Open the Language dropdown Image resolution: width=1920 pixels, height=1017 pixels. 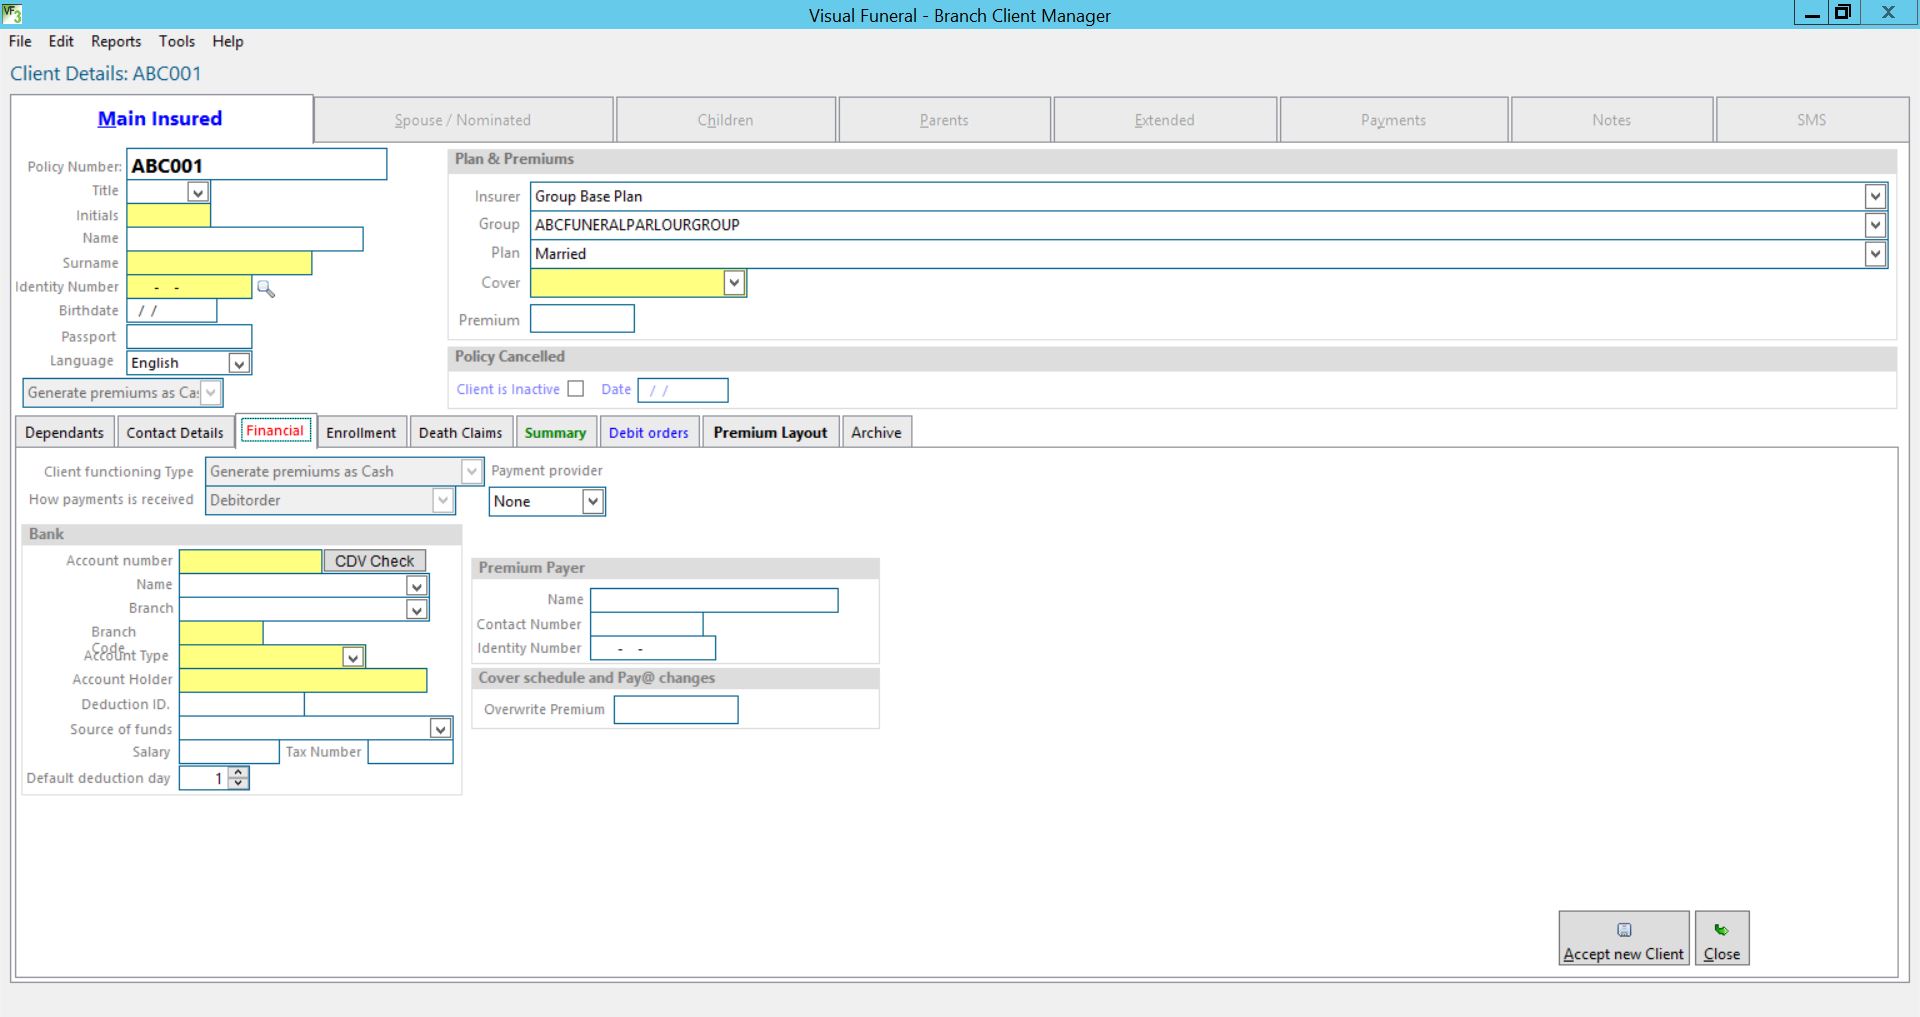[x=238, y=363]
